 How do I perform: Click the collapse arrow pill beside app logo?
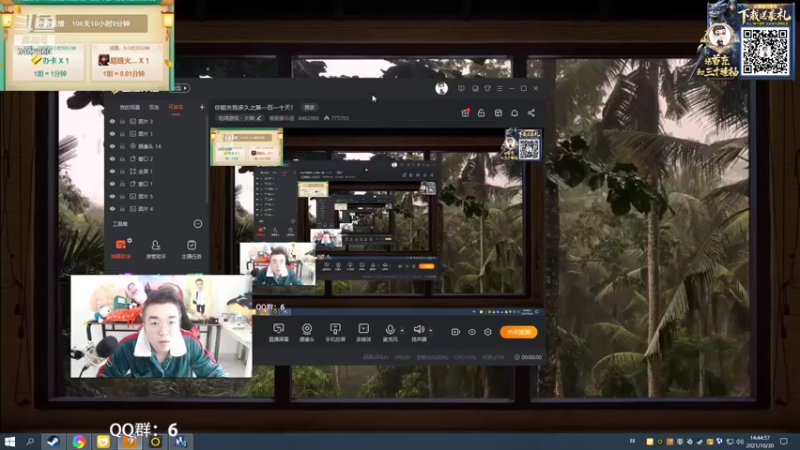point(183,88)
